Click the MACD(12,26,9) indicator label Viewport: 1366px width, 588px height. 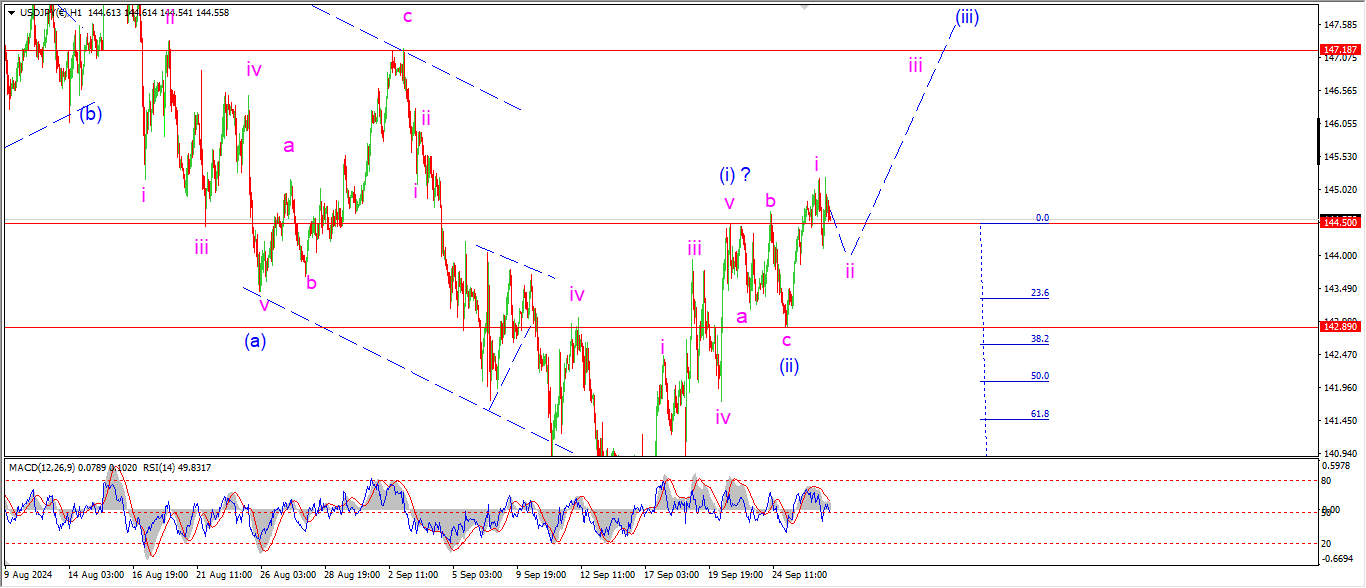tap(45, 467)
